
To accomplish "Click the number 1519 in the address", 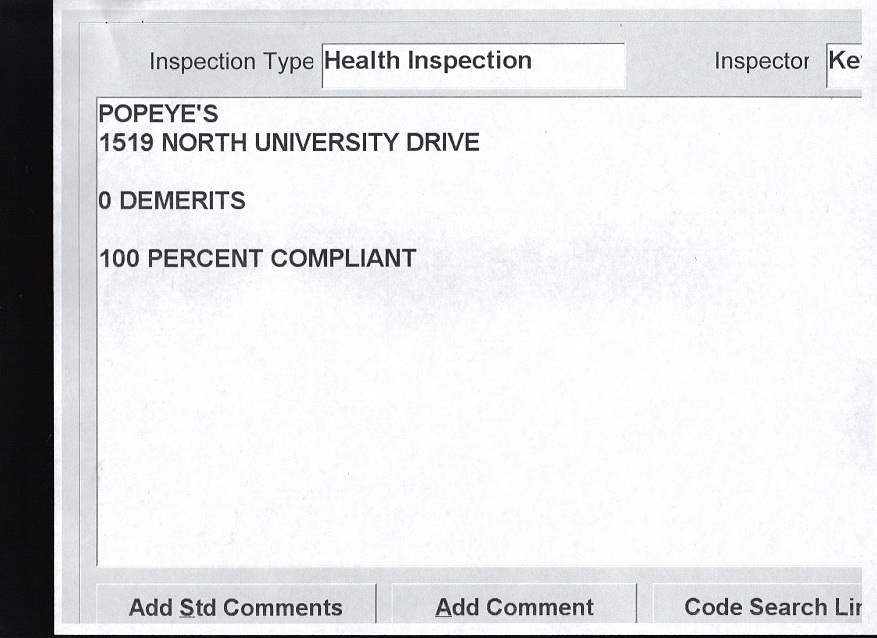I will 126,143.
